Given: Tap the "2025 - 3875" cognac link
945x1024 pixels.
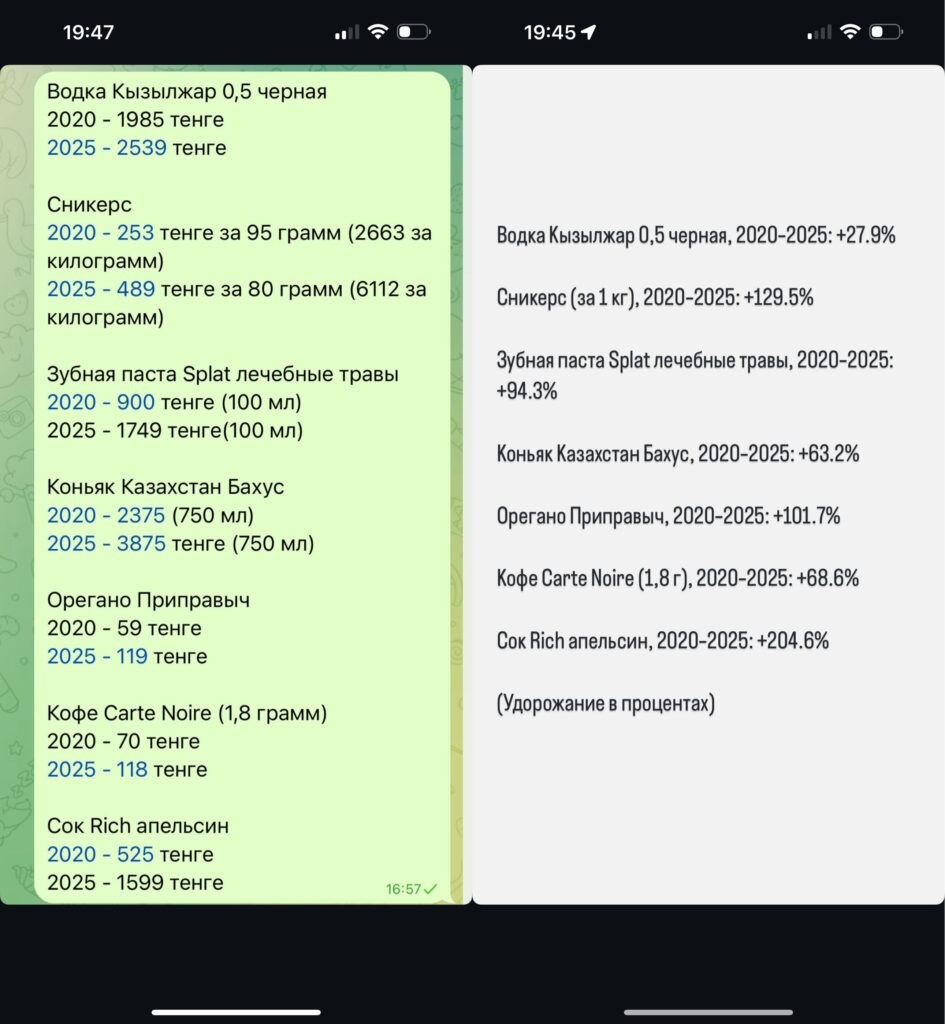Looking at the screenshot, I should coord(106,544).
